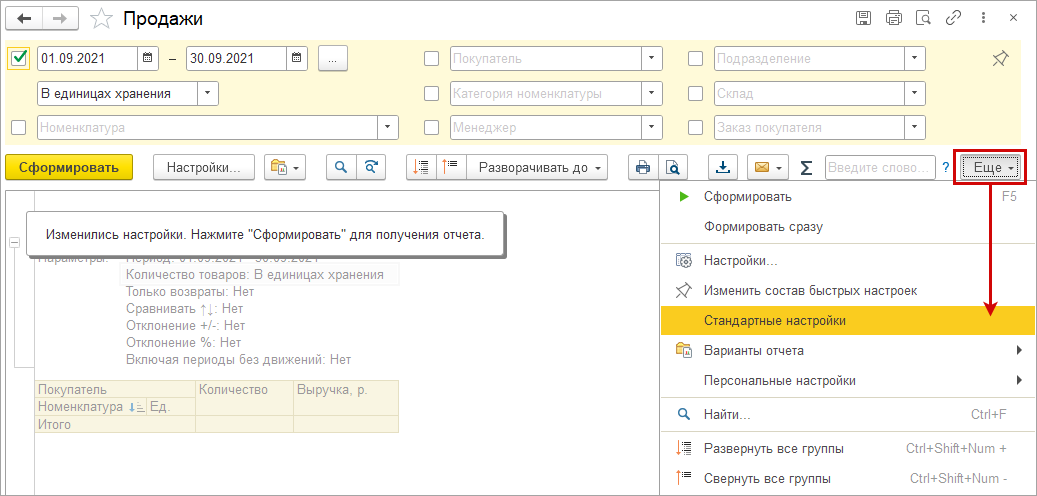Viewport: 1037px width, 496px height.
Task: Click the find magnifier toolbar icon
Action: (342, 168)
